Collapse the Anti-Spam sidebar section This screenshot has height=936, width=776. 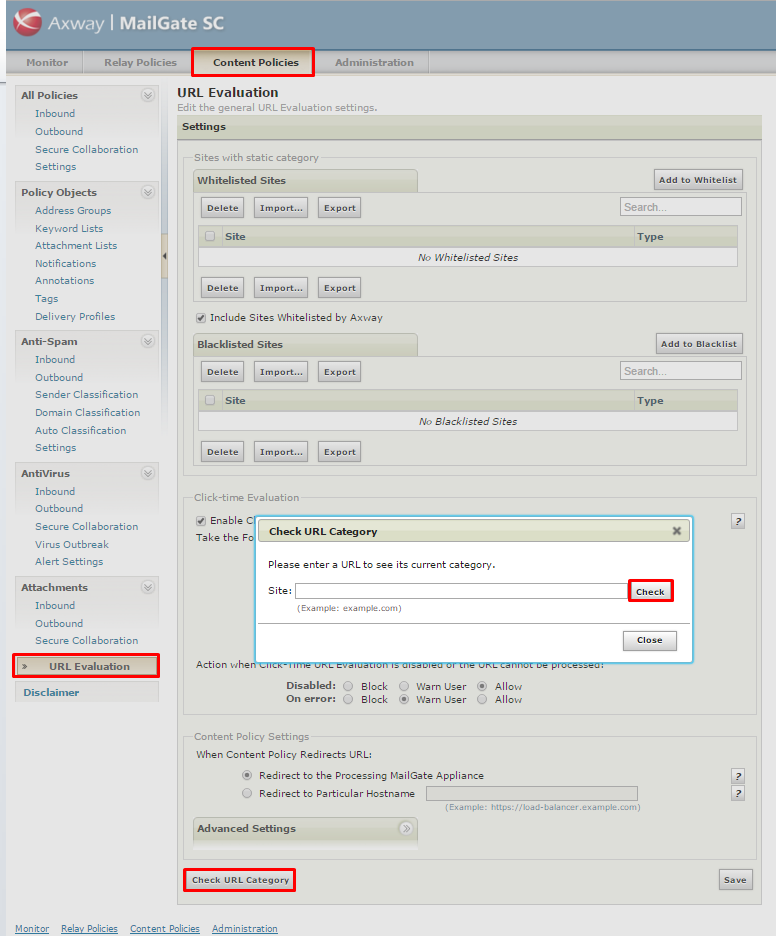pyautogui.click(x=148, y=341)
